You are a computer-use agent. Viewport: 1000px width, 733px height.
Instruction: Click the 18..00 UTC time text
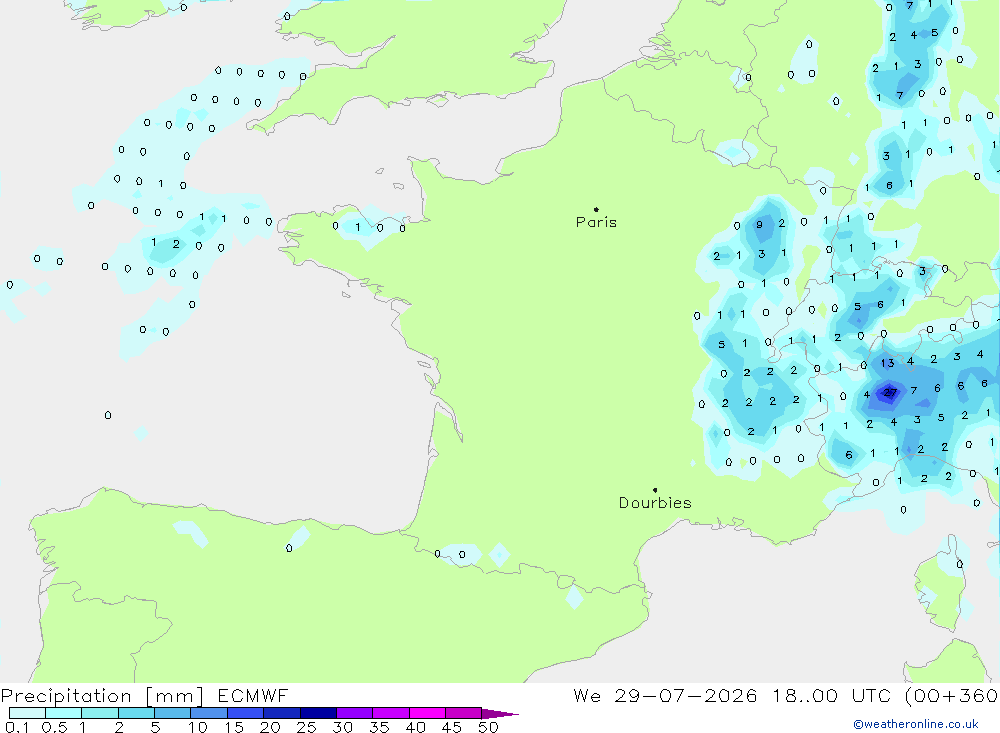point(831,695)
